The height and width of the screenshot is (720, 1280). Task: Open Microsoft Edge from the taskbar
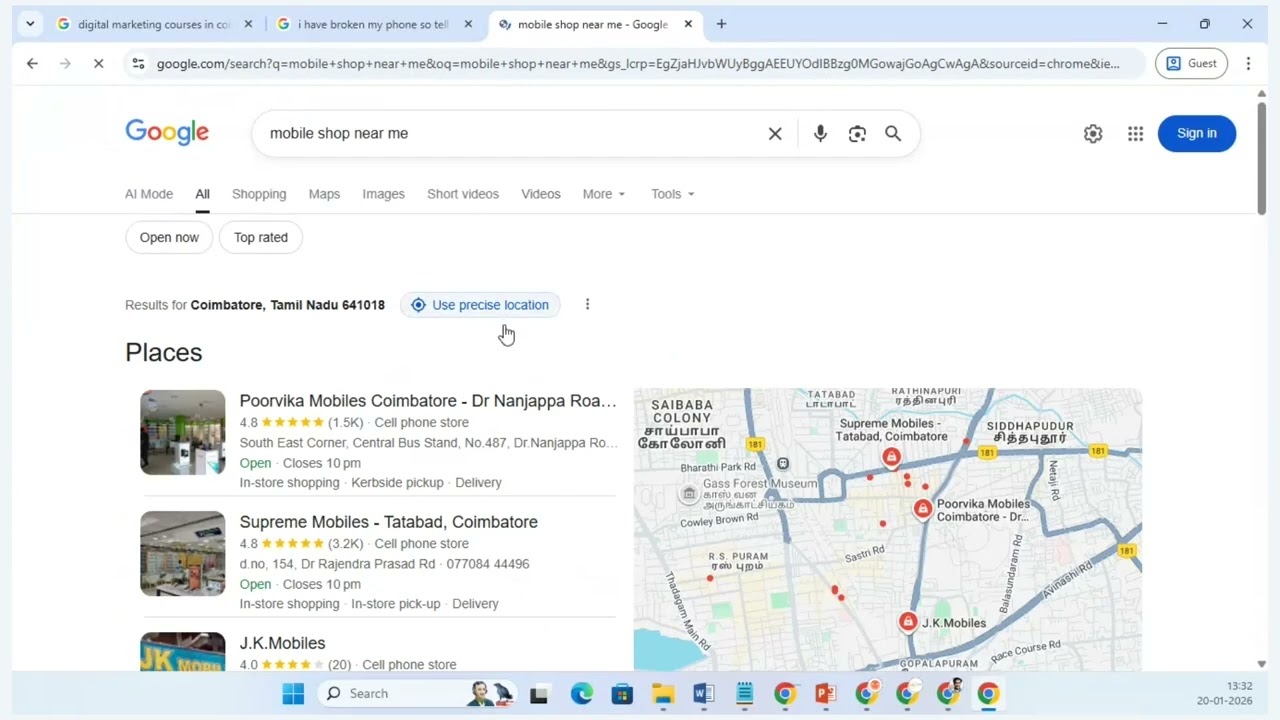pos(581,693)
